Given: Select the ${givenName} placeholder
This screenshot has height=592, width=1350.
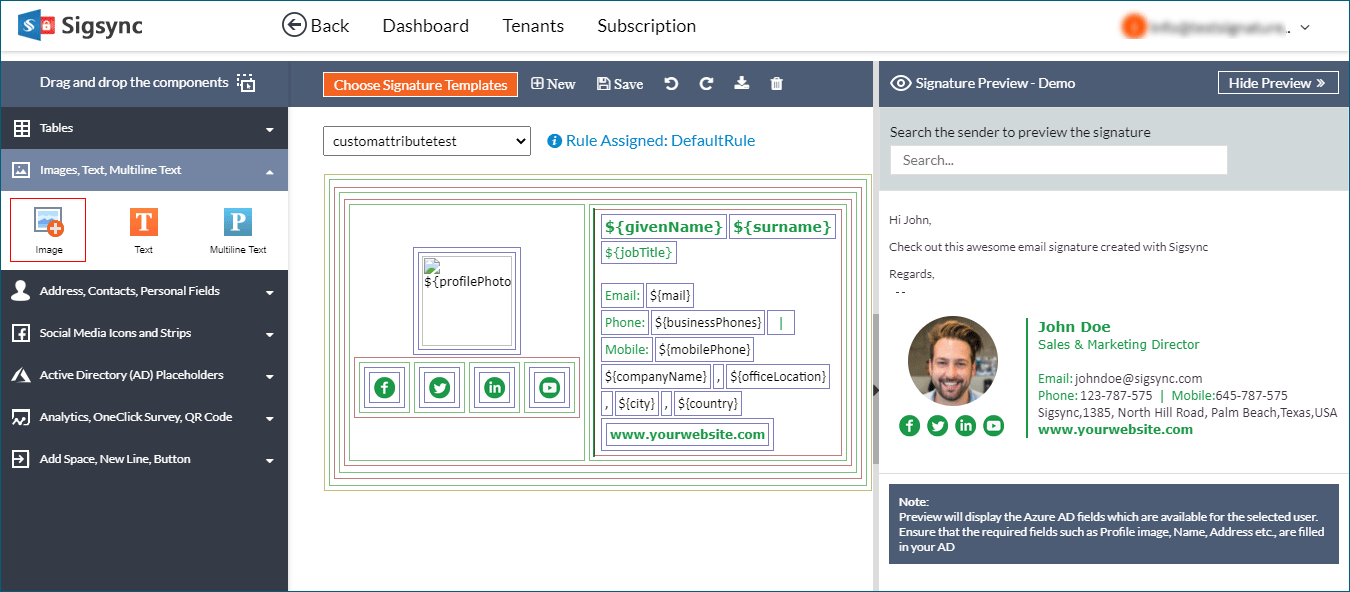Looking at the screenshot, I should coord(664,227).
